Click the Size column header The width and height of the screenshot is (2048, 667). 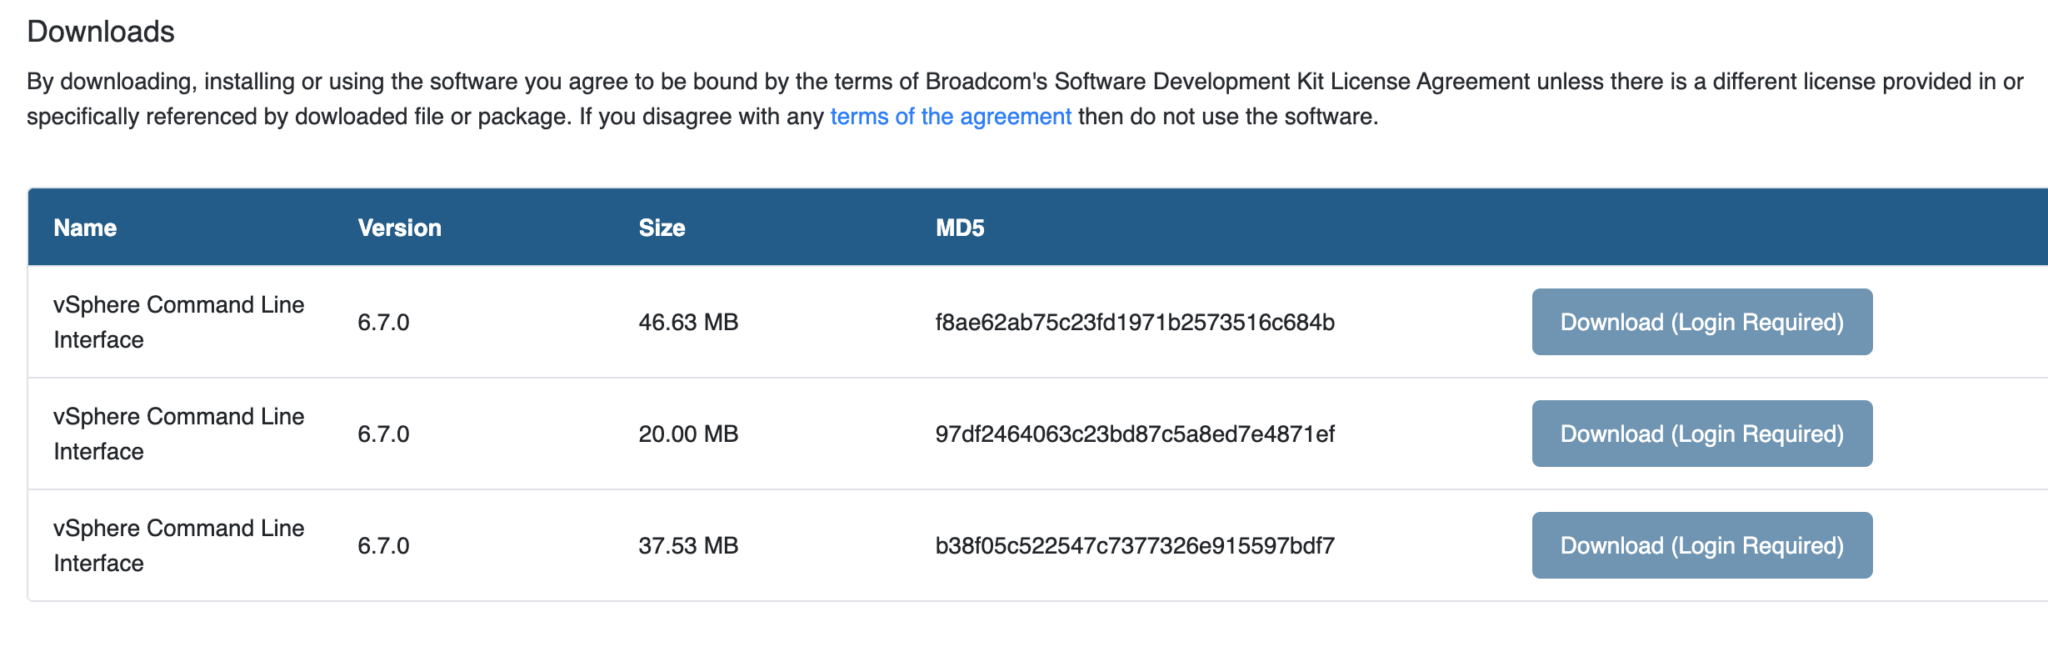pyautogui.click(x=662, y=228)
